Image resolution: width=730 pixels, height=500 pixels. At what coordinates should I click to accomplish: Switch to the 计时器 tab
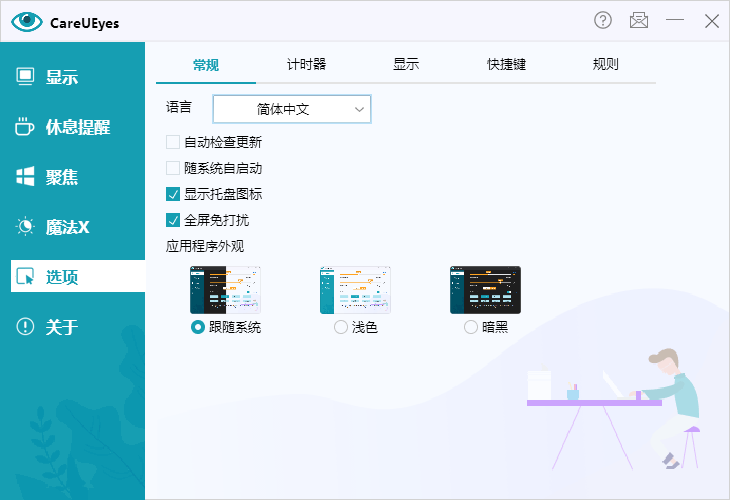306,65
